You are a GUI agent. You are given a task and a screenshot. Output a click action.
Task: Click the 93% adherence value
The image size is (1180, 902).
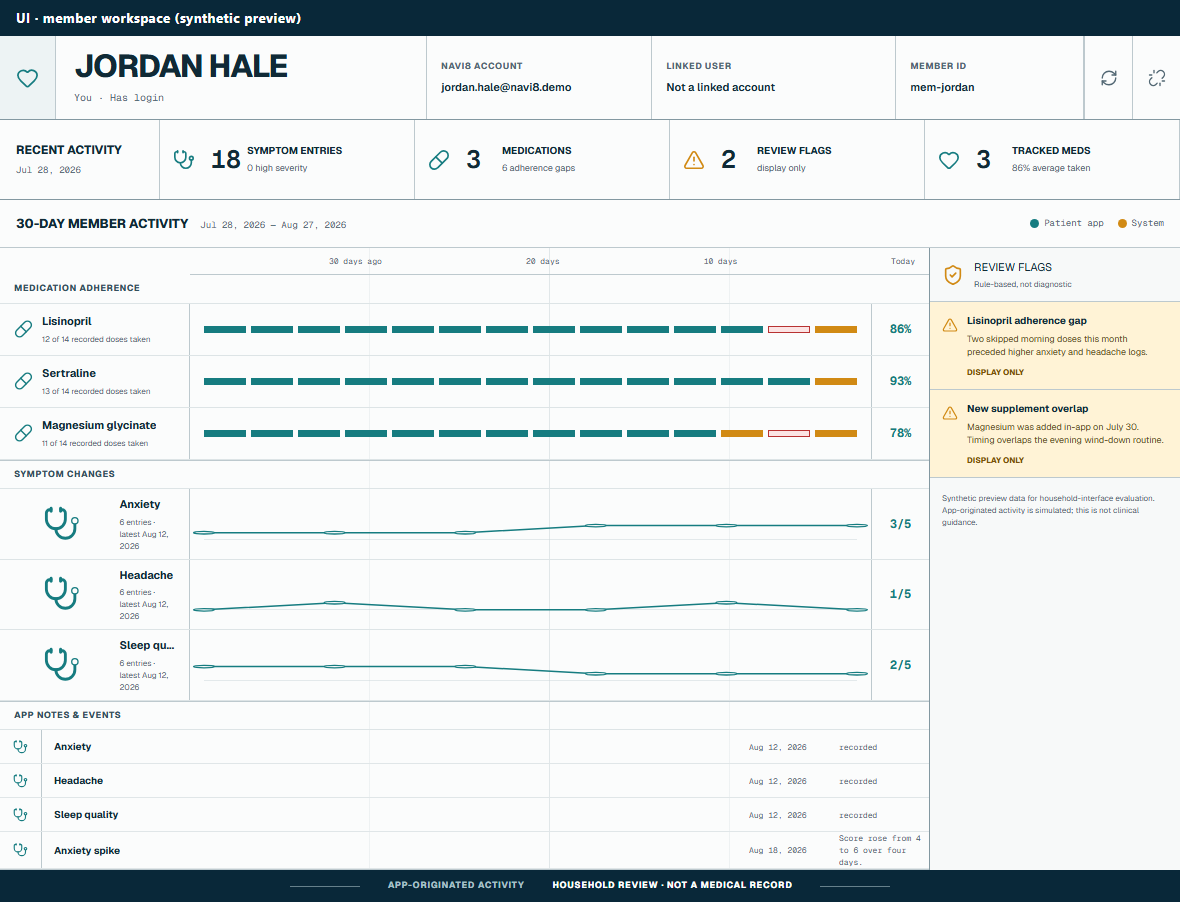tap(900, 381)
